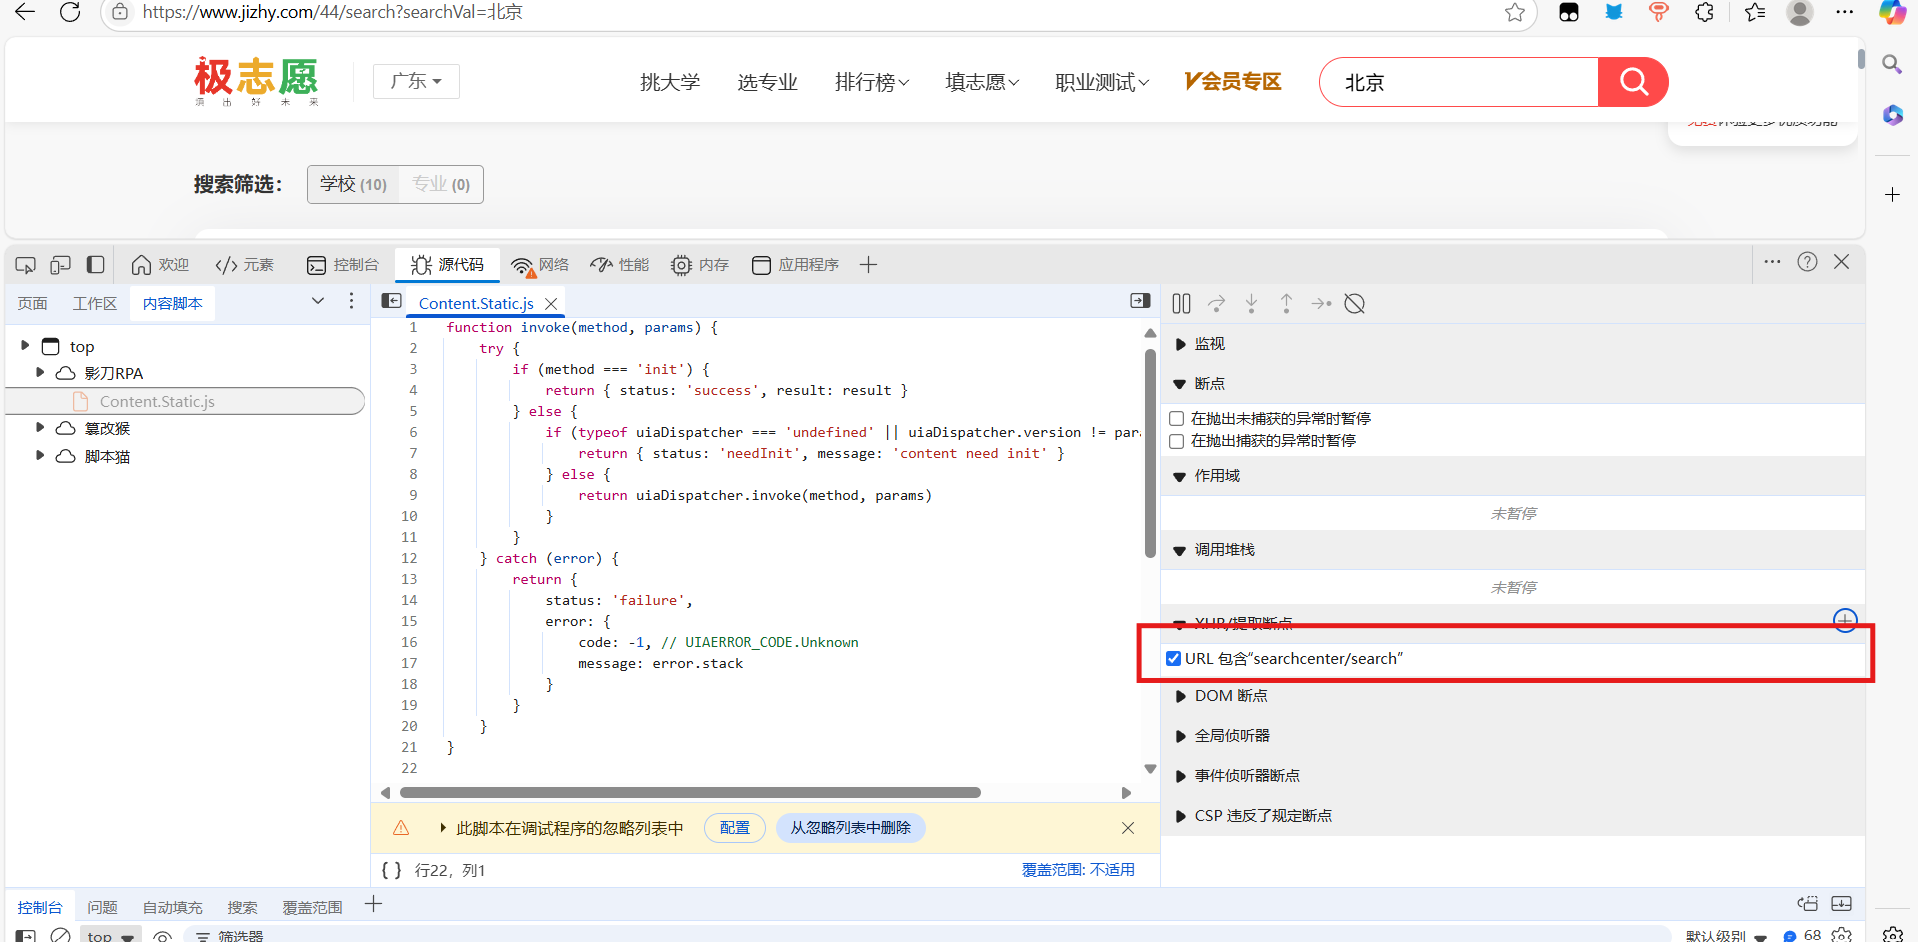Pretty print code with braces icon
The height and width of the screenshot is (942, 1918).
click(x=392, y=870)
